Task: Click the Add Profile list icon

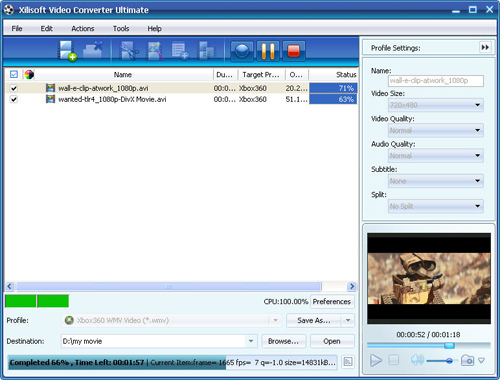Action: click(180, 51)
